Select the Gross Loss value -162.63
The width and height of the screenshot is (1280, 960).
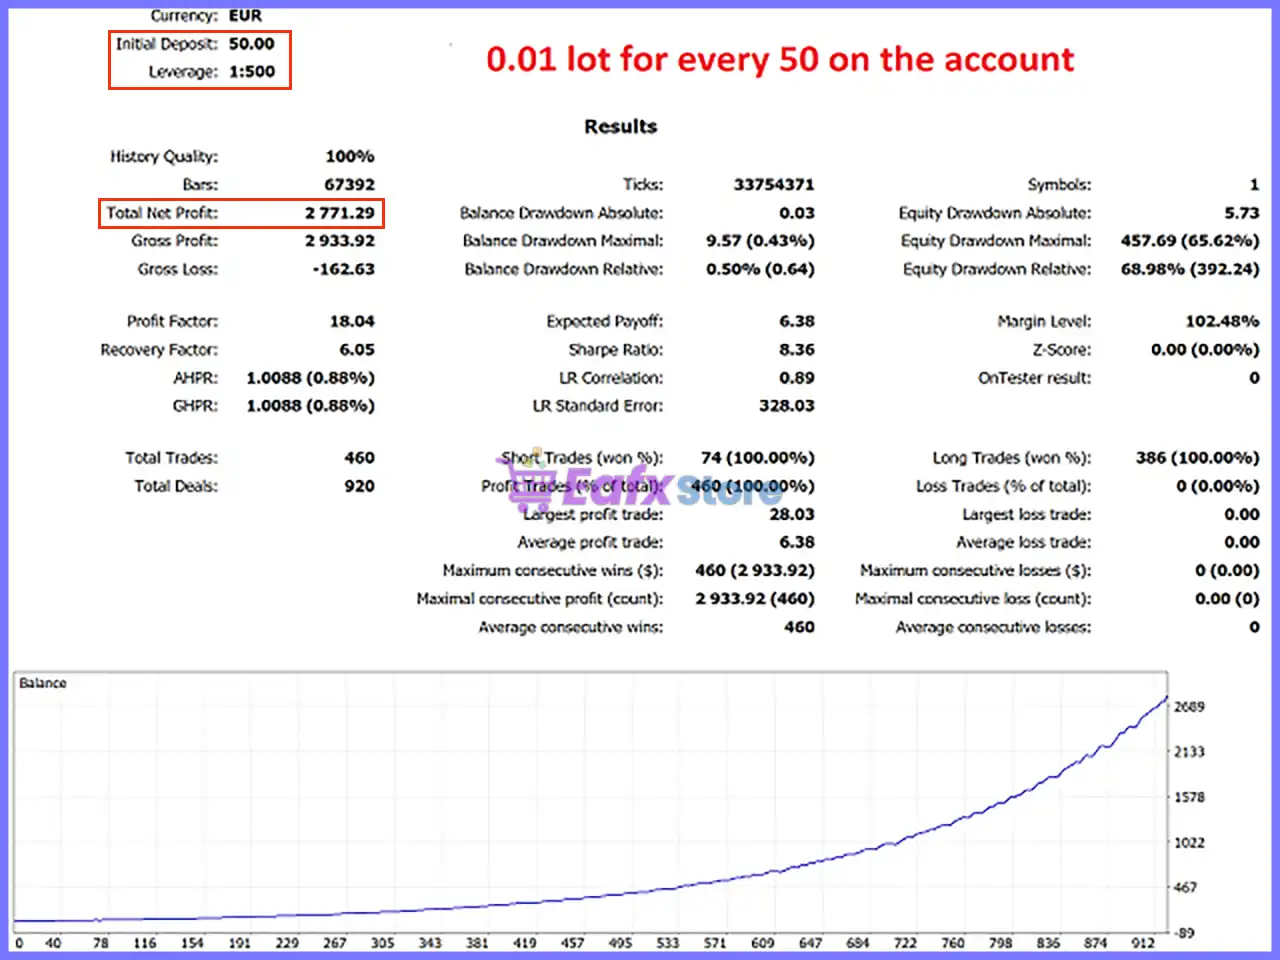[x=344, y=269]
